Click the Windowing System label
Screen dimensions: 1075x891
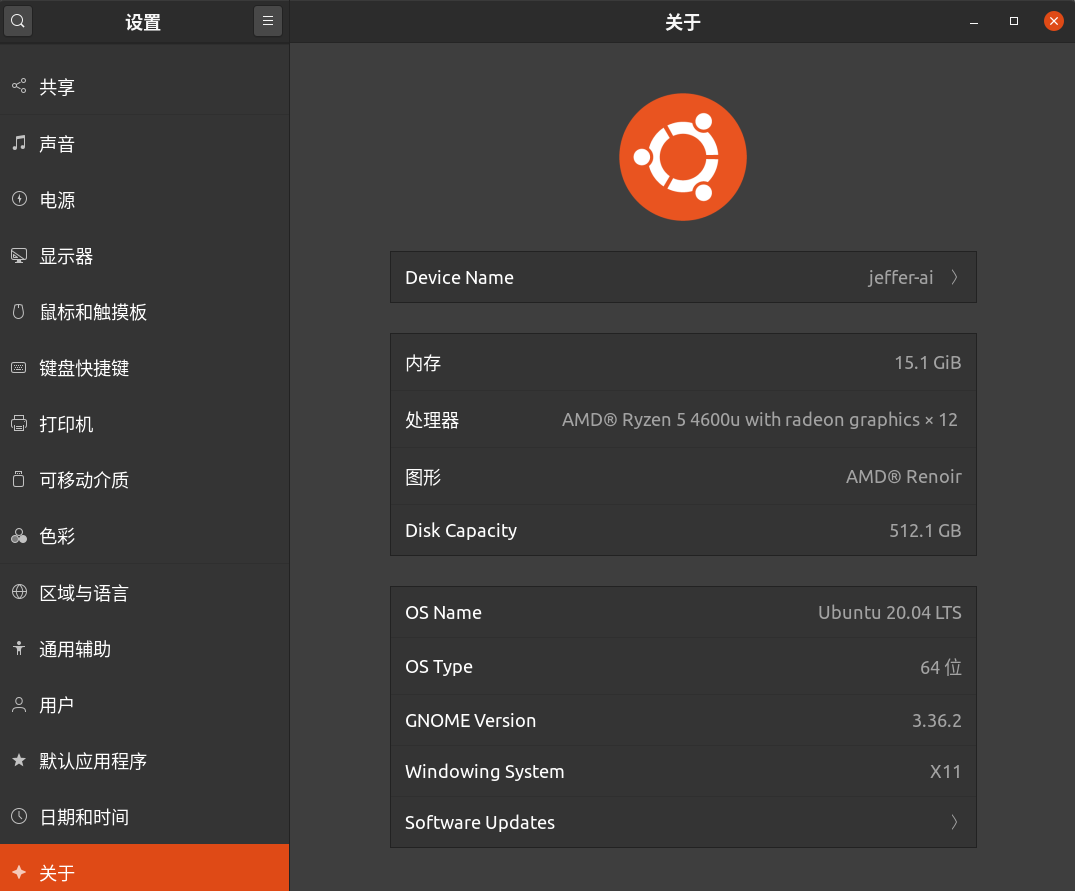(485, 772)
